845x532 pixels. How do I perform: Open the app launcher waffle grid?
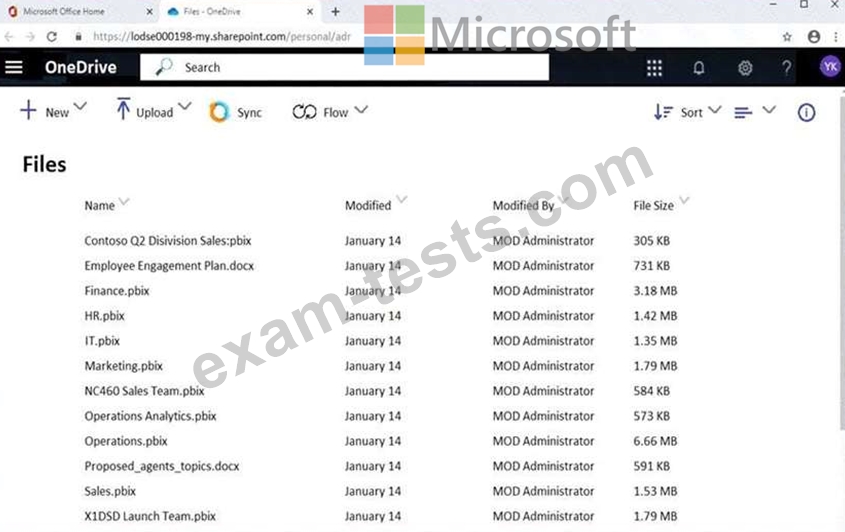[x=654, y=68]
